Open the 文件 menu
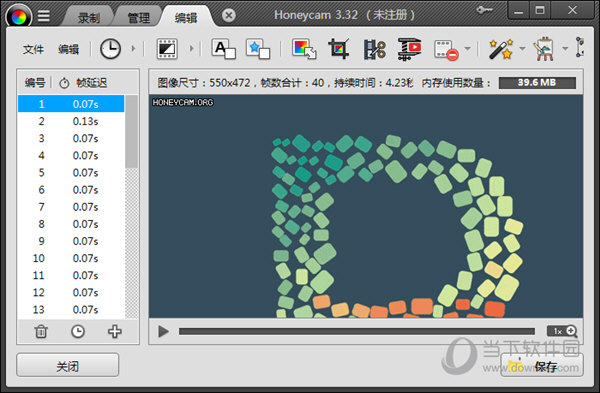The width and height of the screenshot is (600, 393). coord(33,49)
